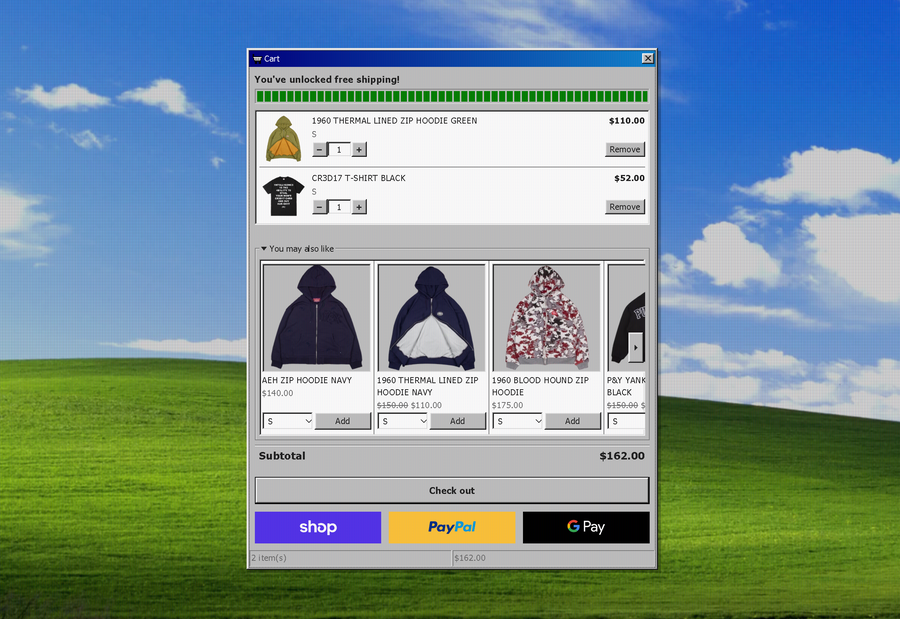Screen dimensions: 900x619
Task: Click the $175.00 price under Blood Hound hoodie
Action: (507, 405)
